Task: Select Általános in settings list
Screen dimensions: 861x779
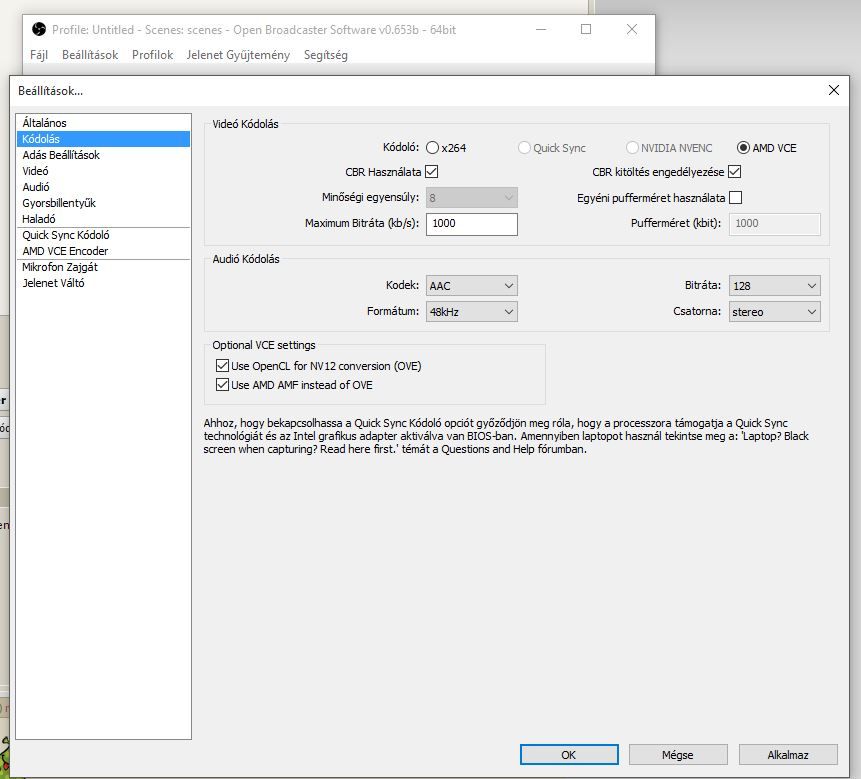Action: click(x=103, y=123)
